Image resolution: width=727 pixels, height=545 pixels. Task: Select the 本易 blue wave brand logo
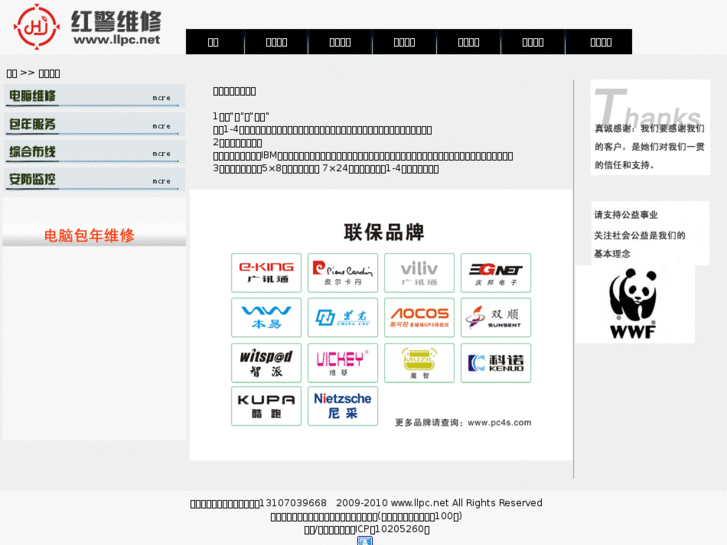[266, 318]
